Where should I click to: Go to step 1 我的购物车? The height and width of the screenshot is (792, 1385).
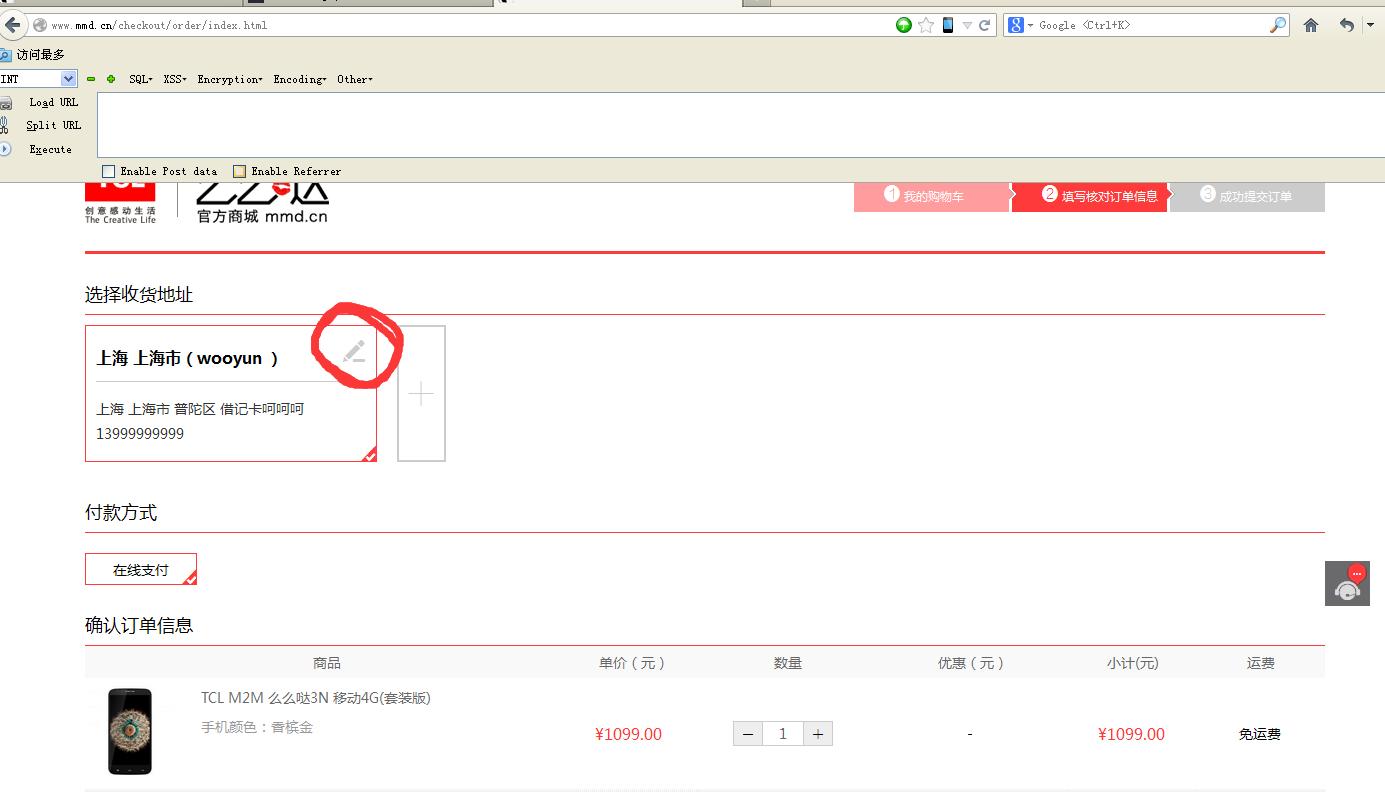pos(932,197)
